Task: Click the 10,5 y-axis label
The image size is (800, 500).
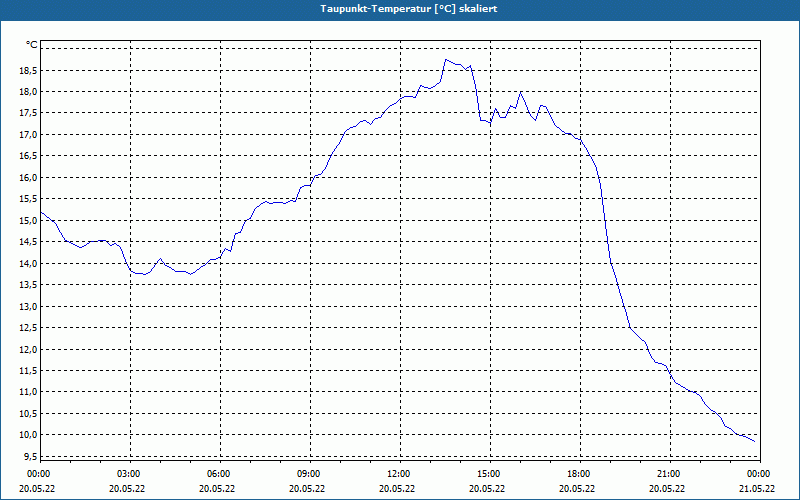Action: coord(29,414)
